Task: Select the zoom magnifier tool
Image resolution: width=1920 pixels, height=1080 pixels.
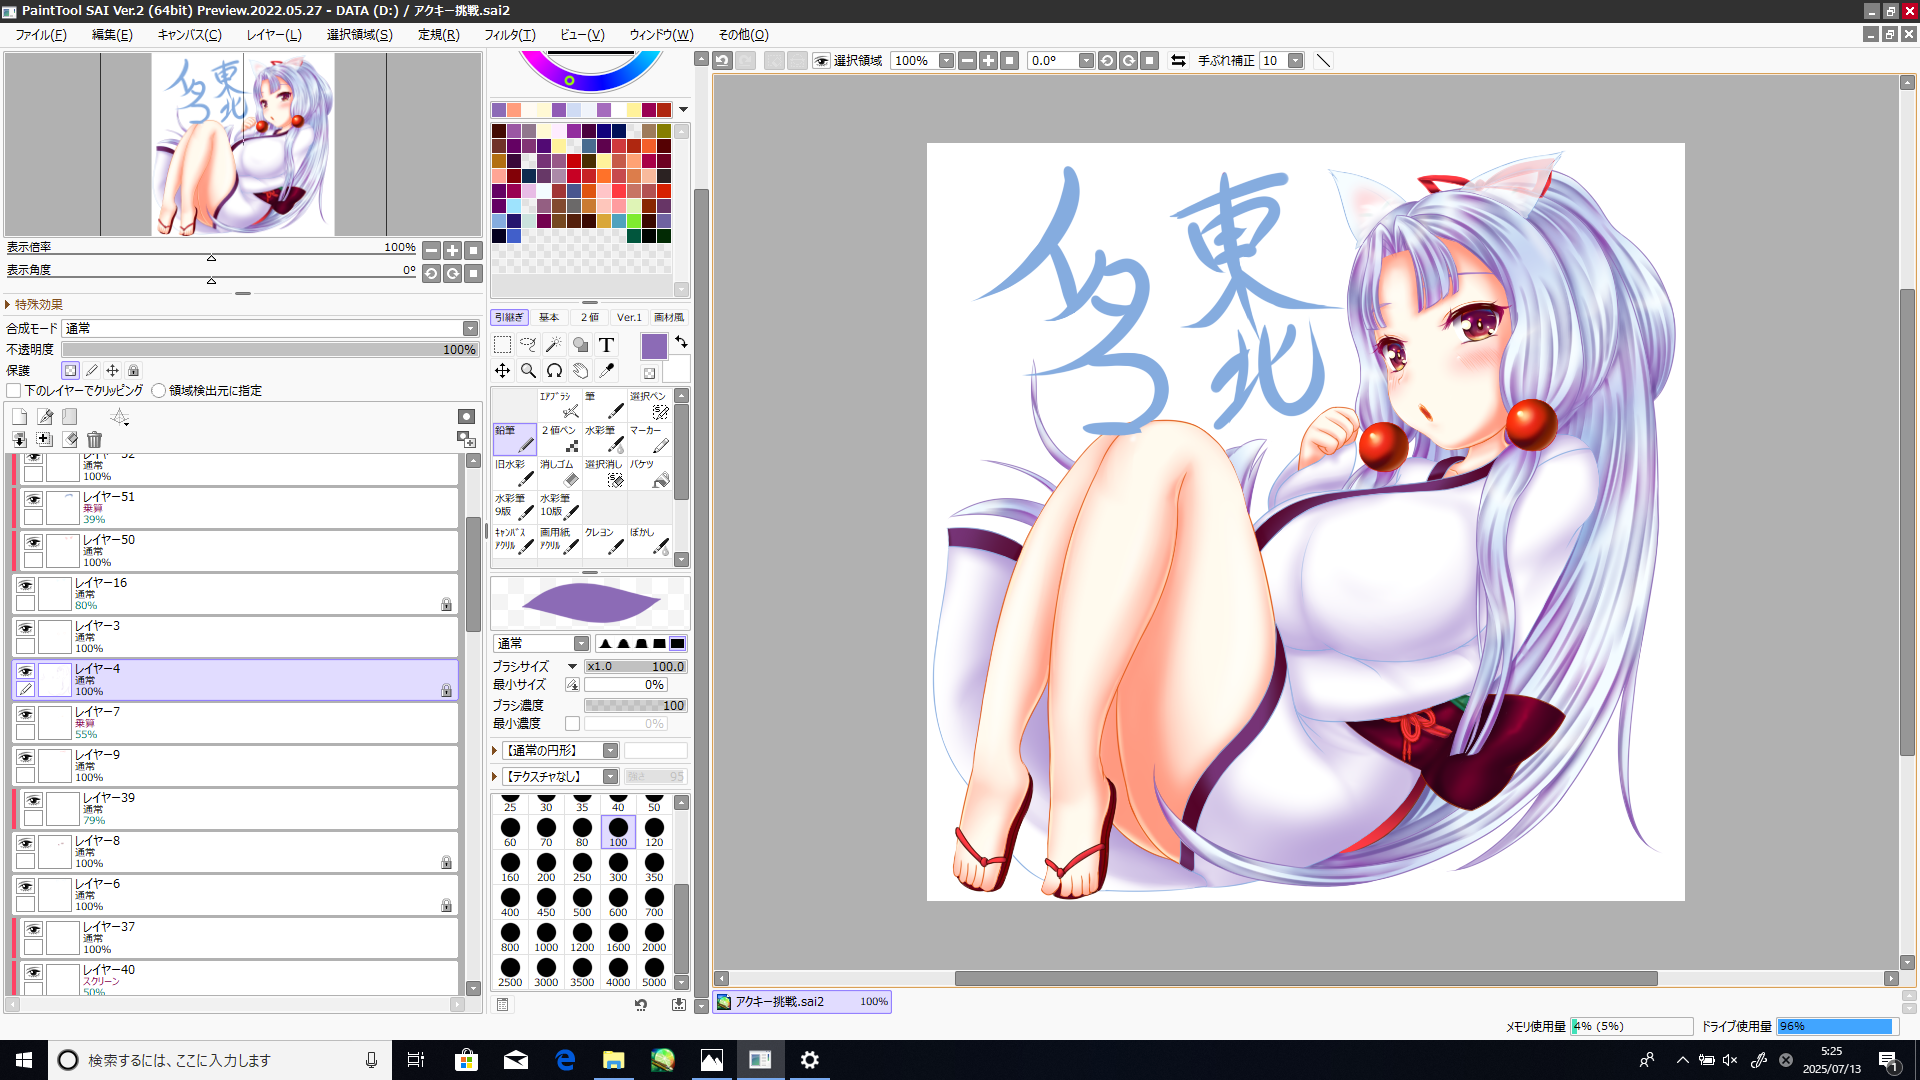Action: click(x=528, y=371)
